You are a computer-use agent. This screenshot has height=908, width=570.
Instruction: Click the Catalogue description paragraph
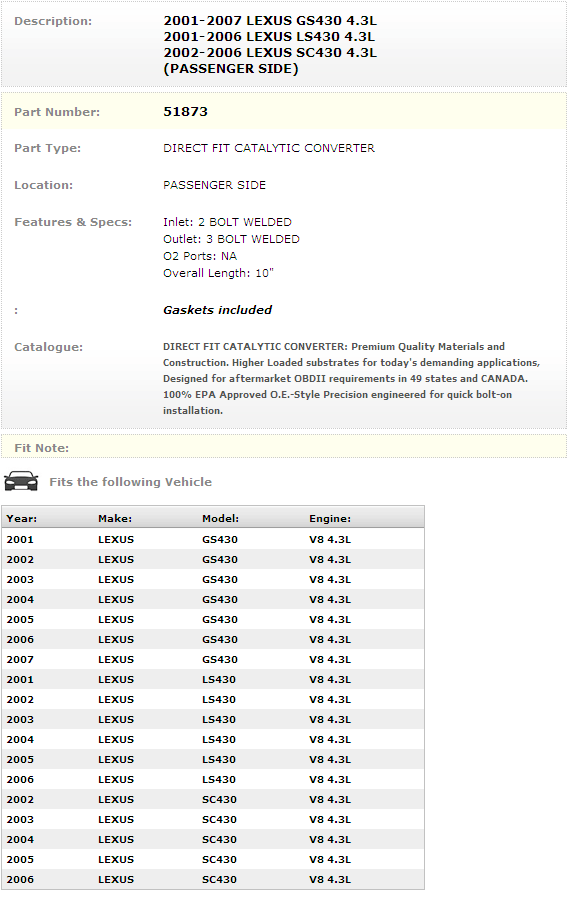tap(351, 378)
